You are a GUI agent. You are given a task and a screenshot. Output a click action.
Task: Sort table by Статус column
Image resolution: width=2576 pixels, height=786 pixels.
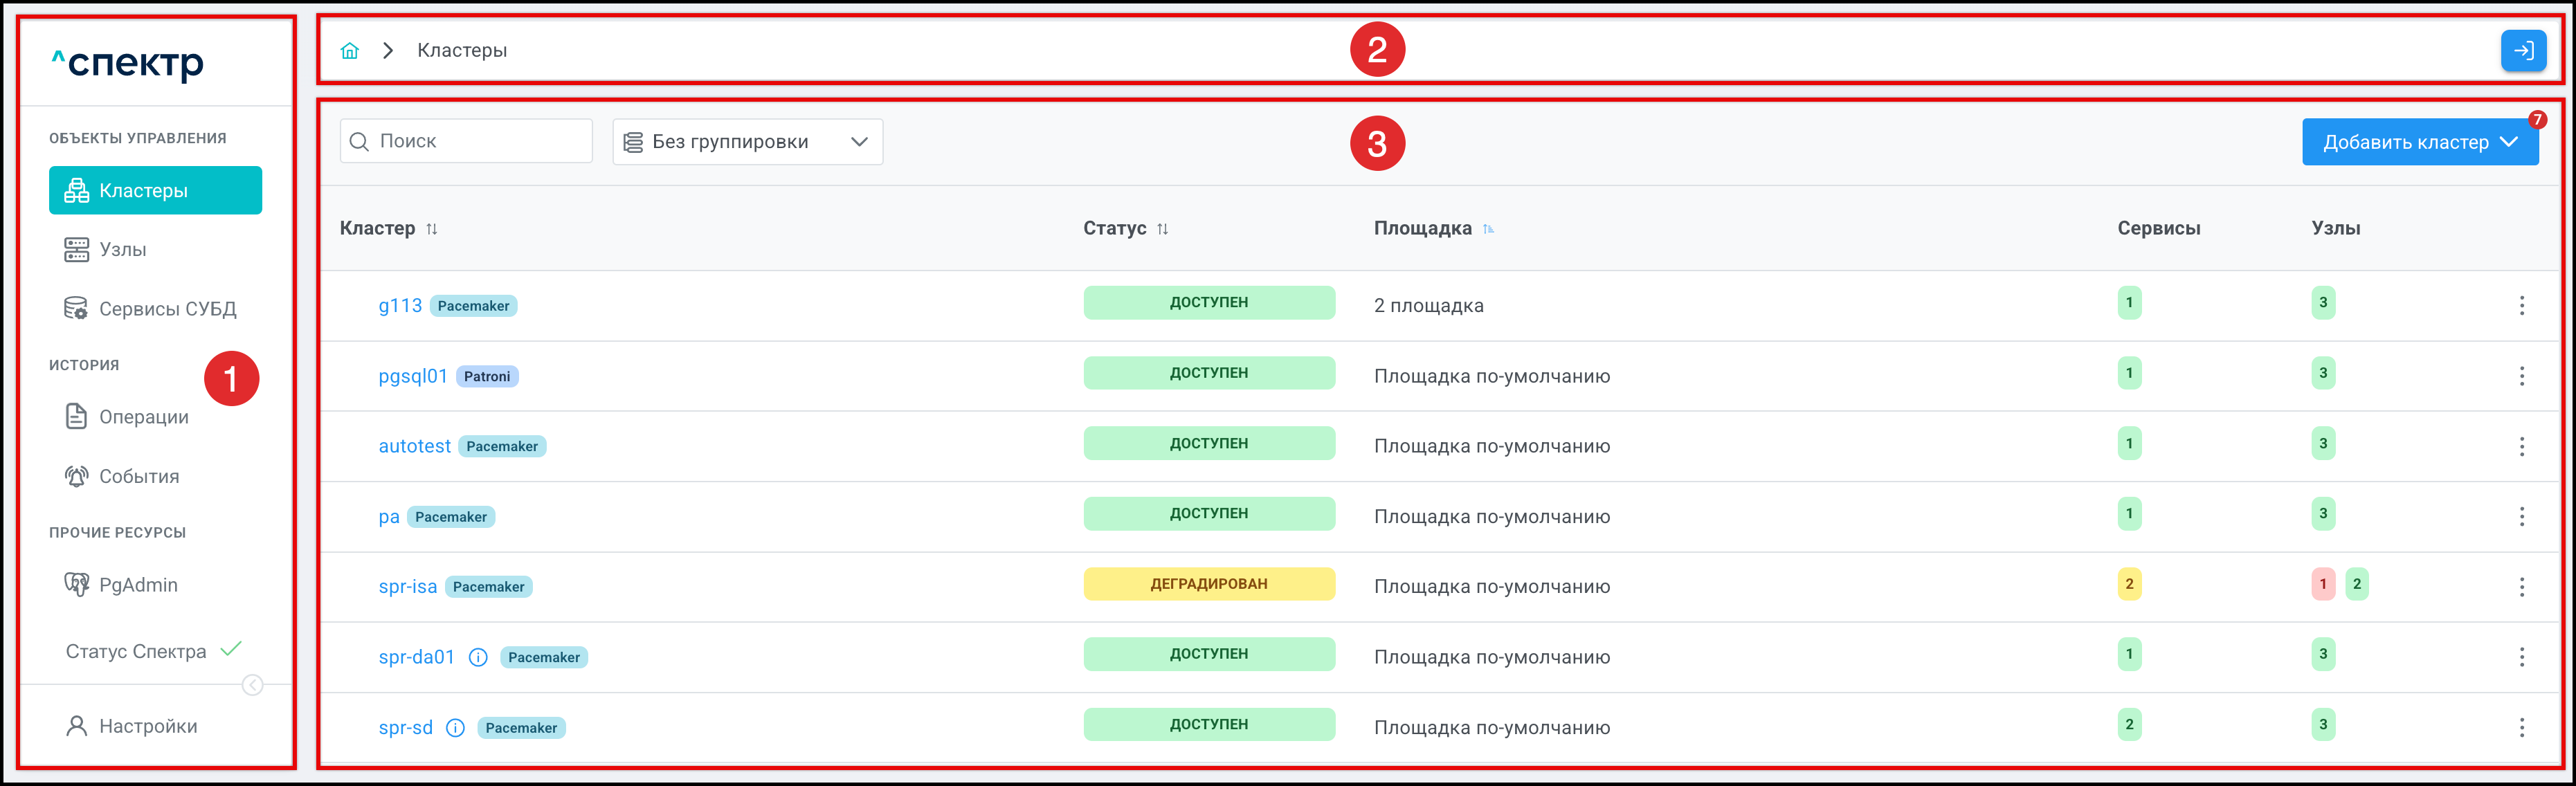point(1162,229)
